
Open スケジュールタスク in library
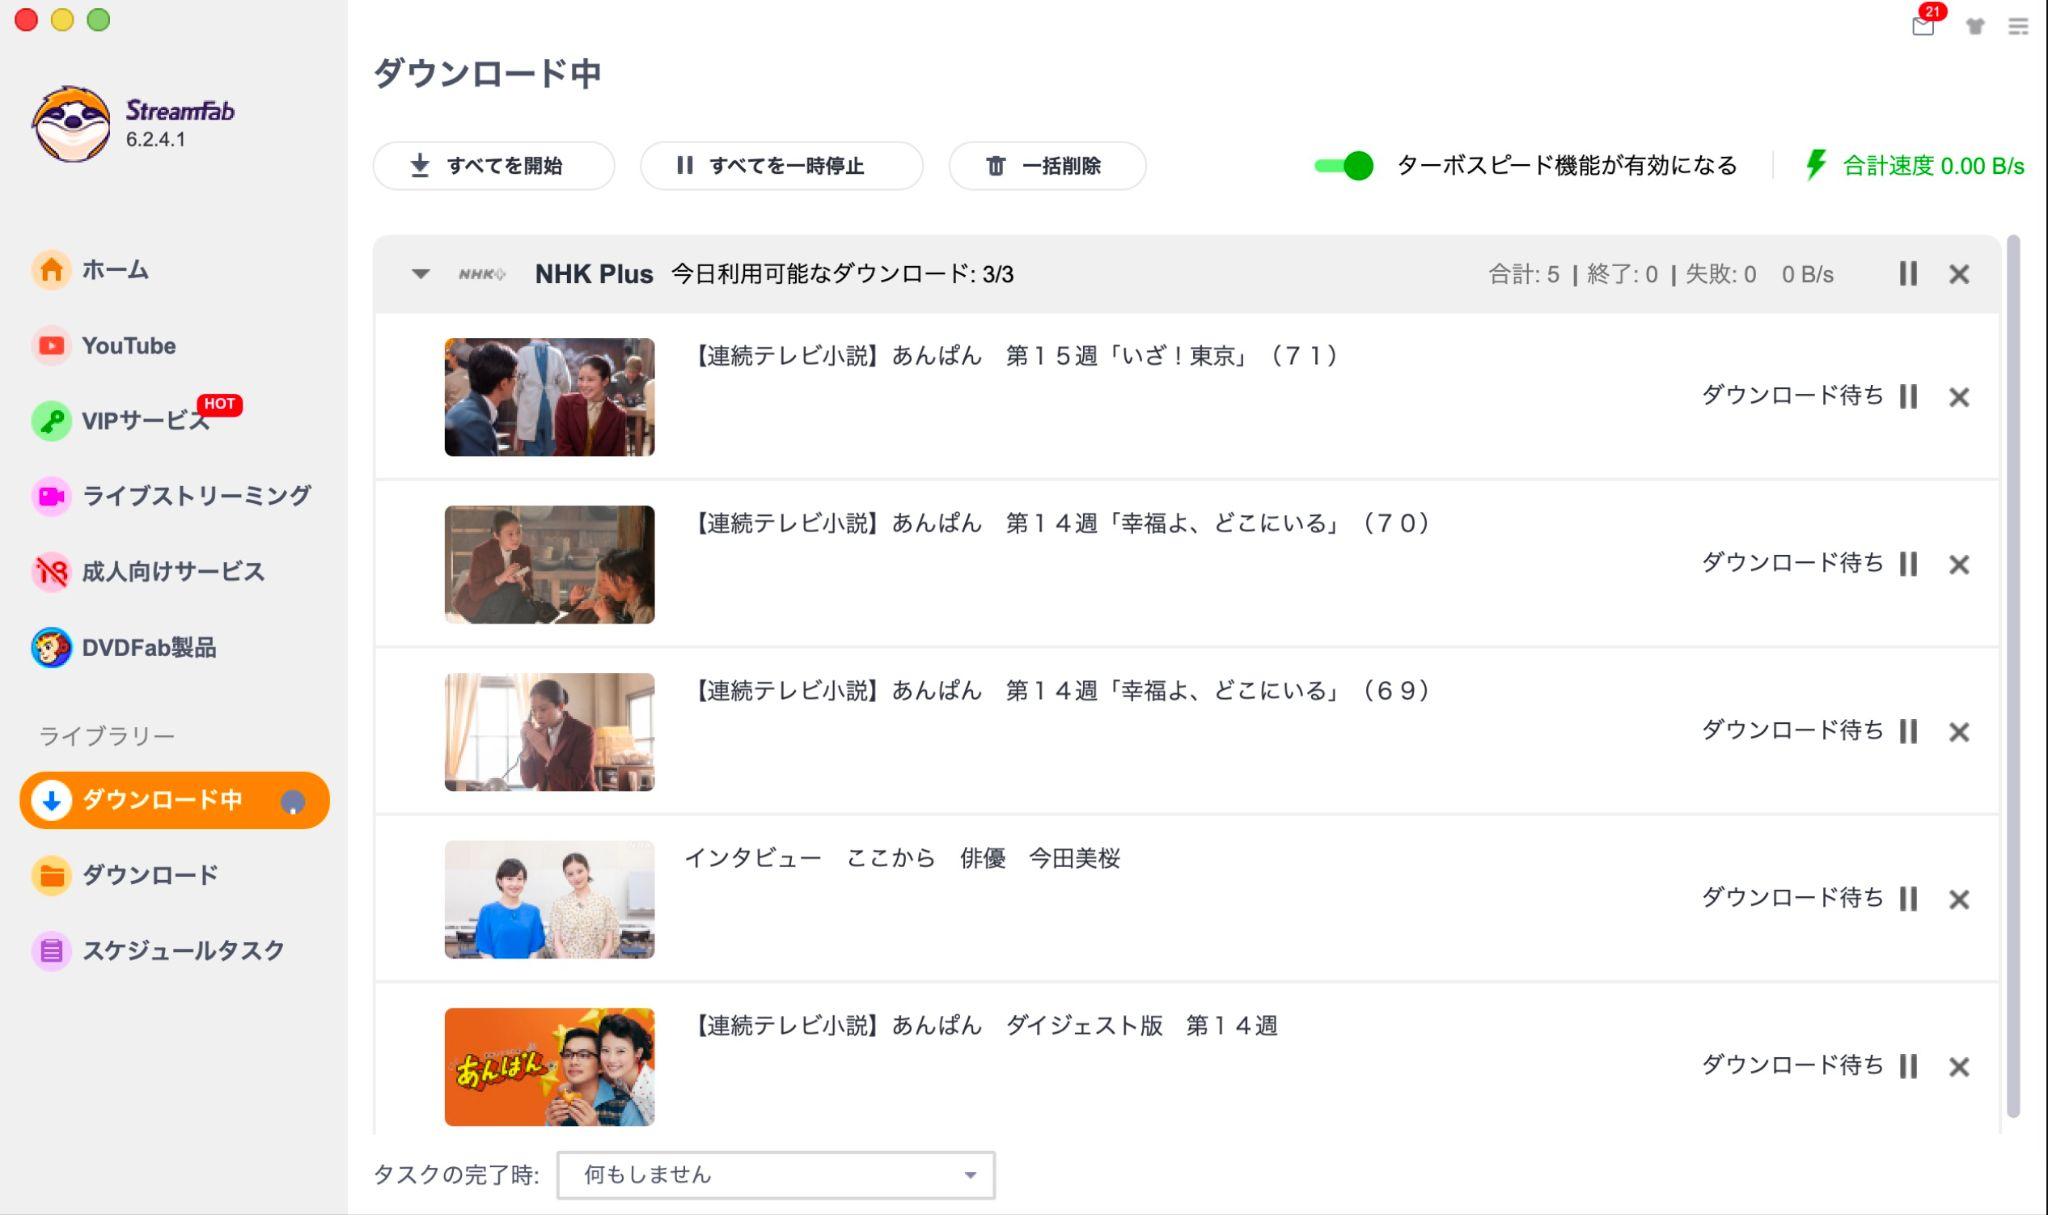click(158, 950)
